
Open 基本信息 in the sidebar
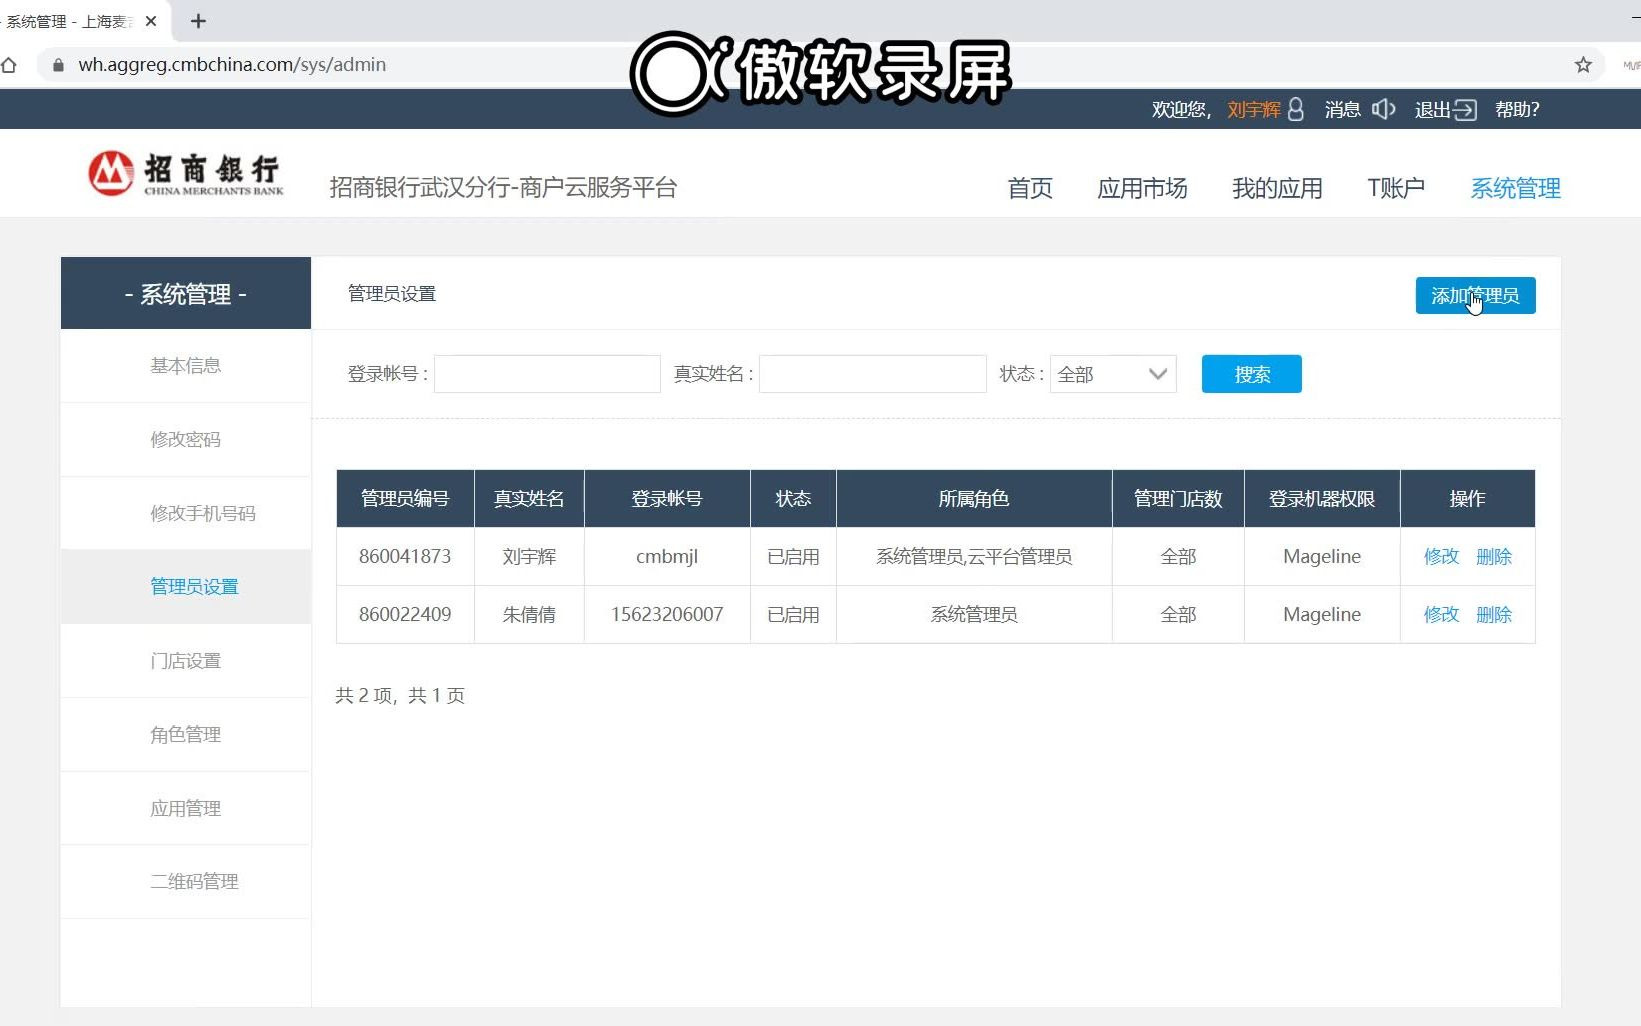pyautogui.click(x=186, y=366)
